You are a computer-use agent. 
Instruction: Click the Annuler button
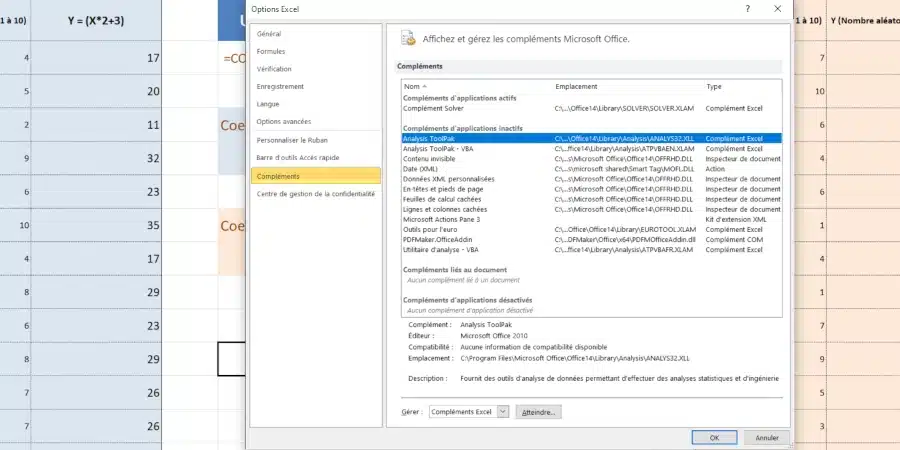(x=767, y=437)
